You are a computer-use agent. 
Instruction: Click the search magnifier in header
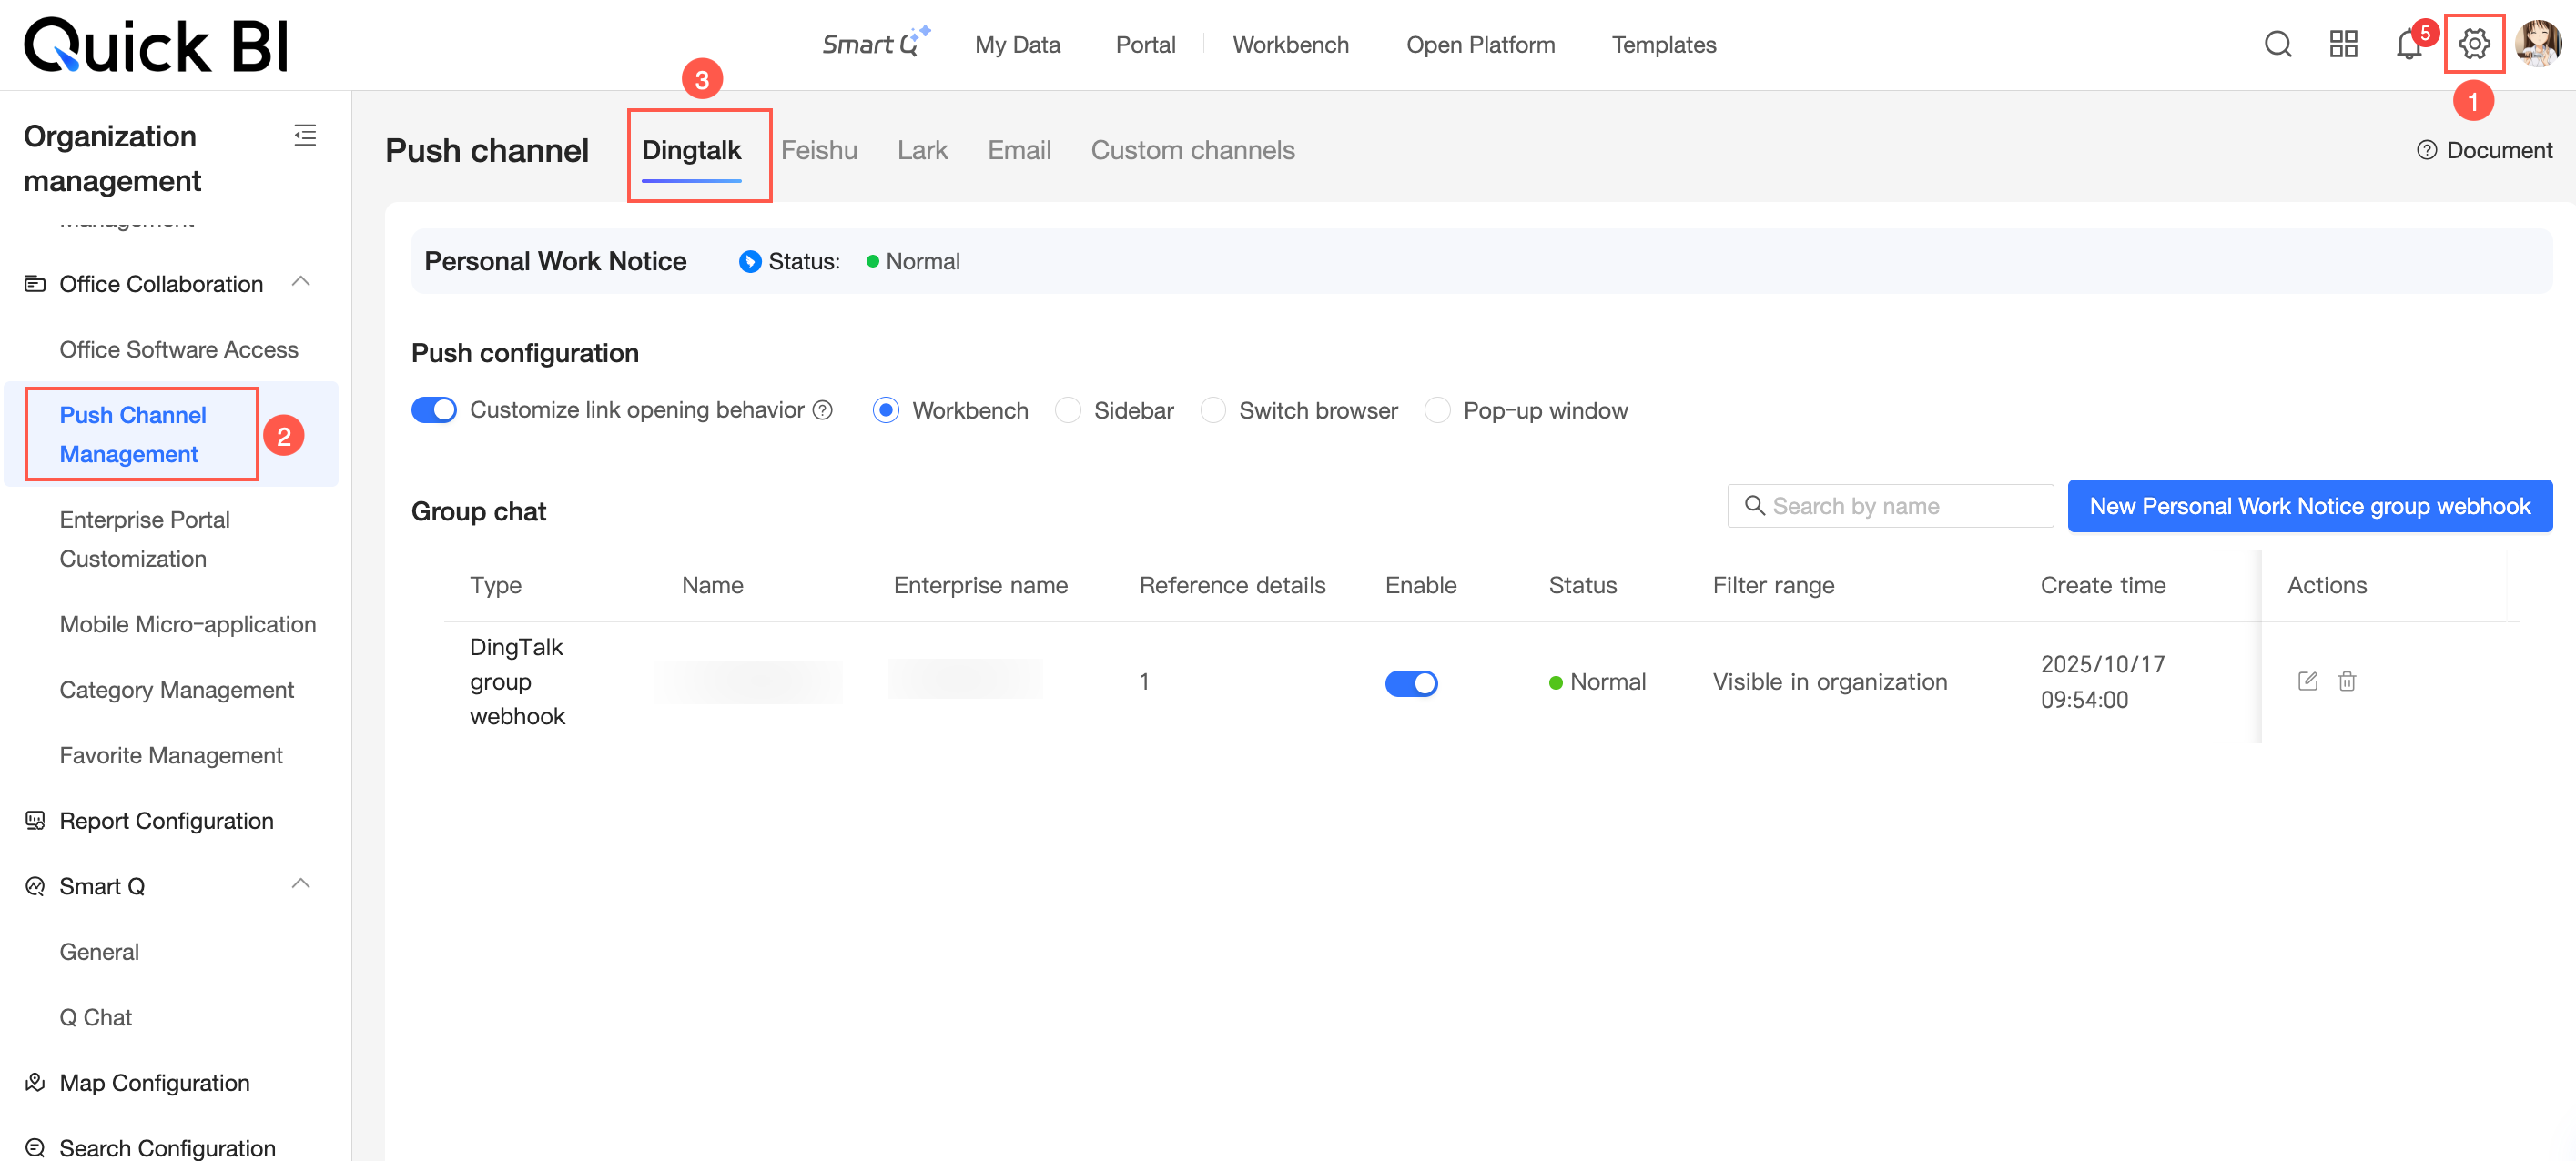tap(2278, 45)
